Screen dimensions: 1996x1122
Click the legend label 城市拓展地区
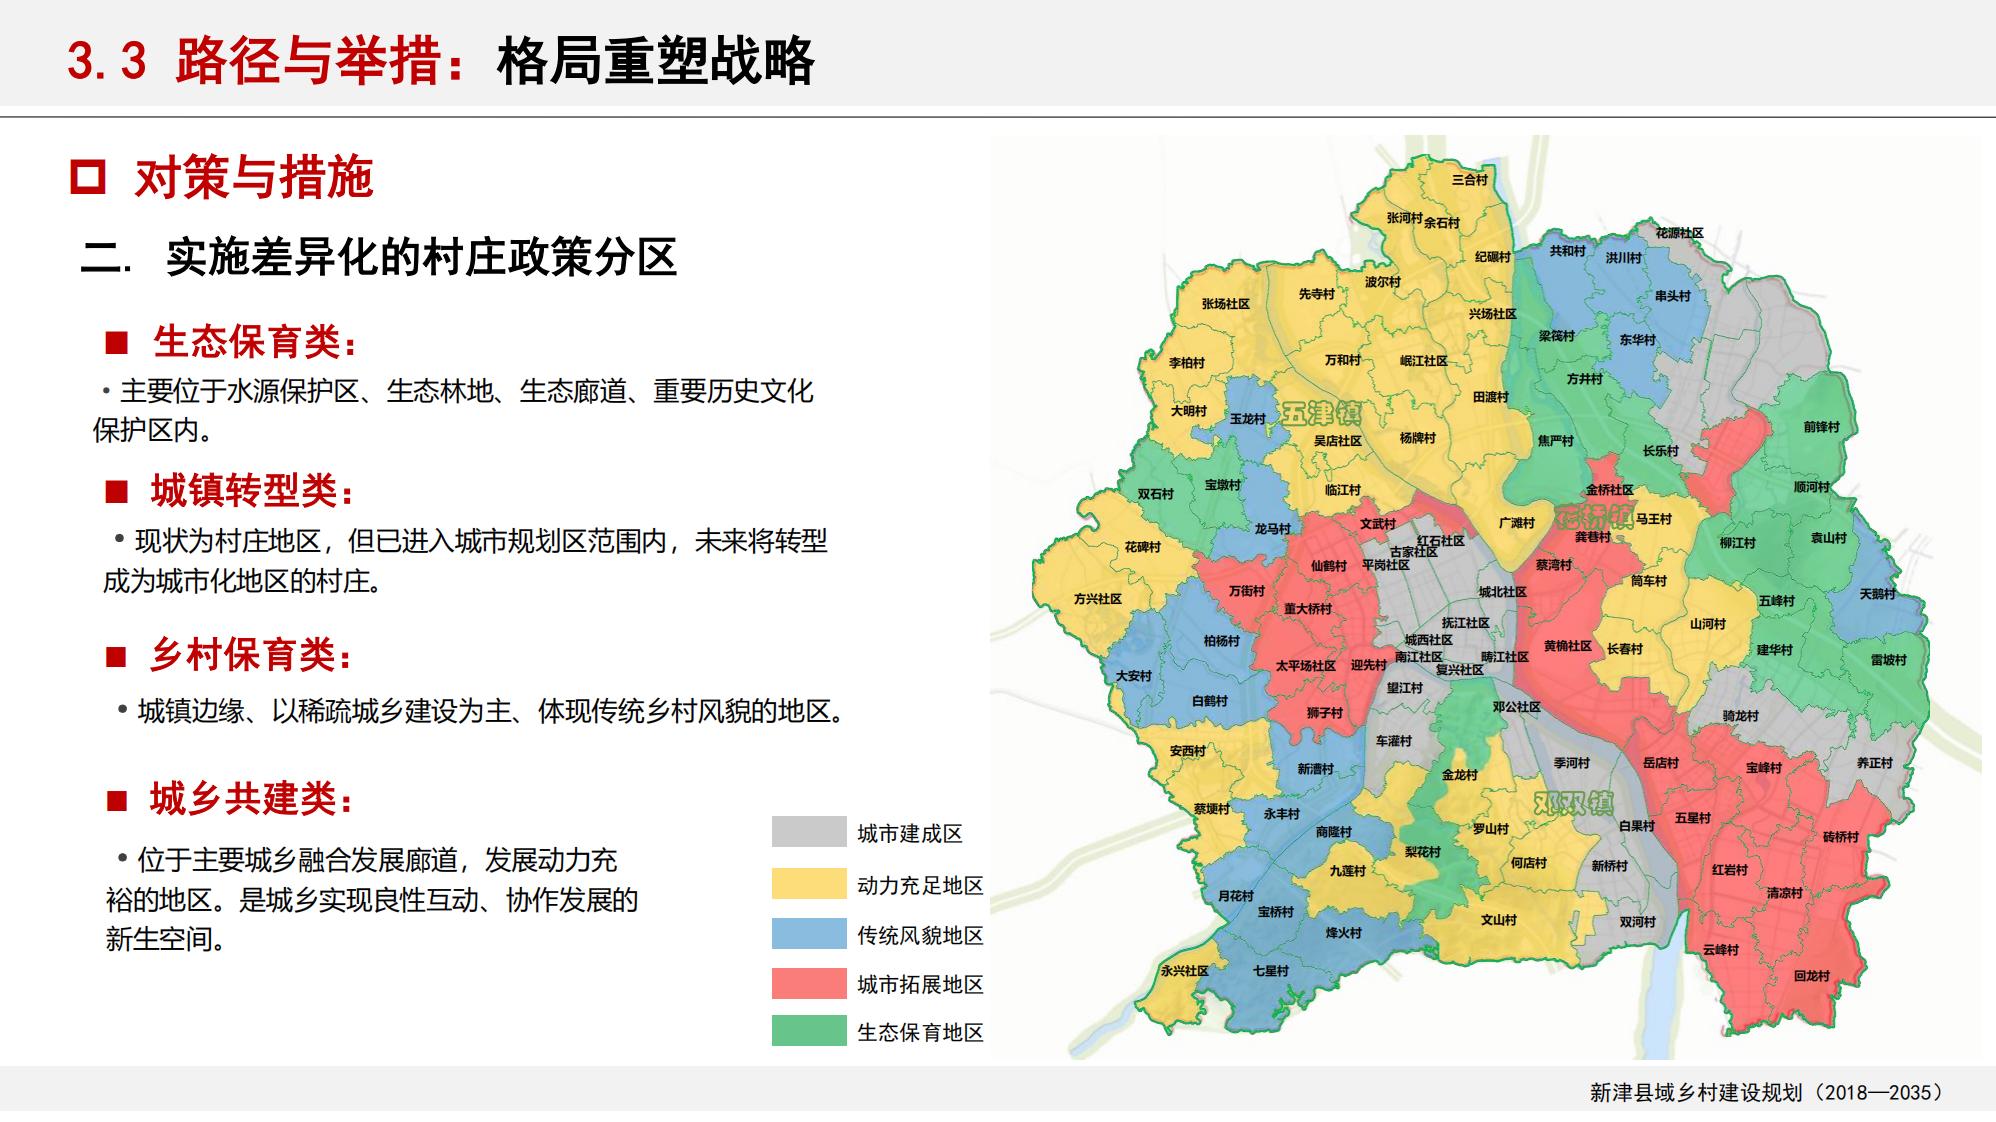tap(920, 985)
